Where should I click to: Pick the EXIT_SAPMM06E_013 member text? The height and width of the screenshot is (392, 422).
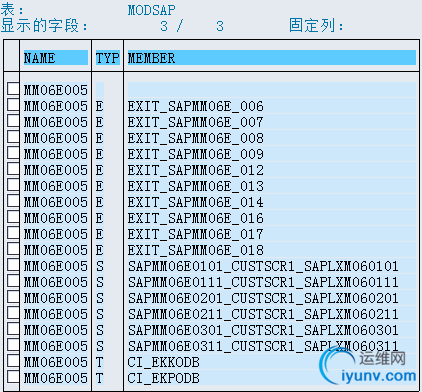pos(196,186)
